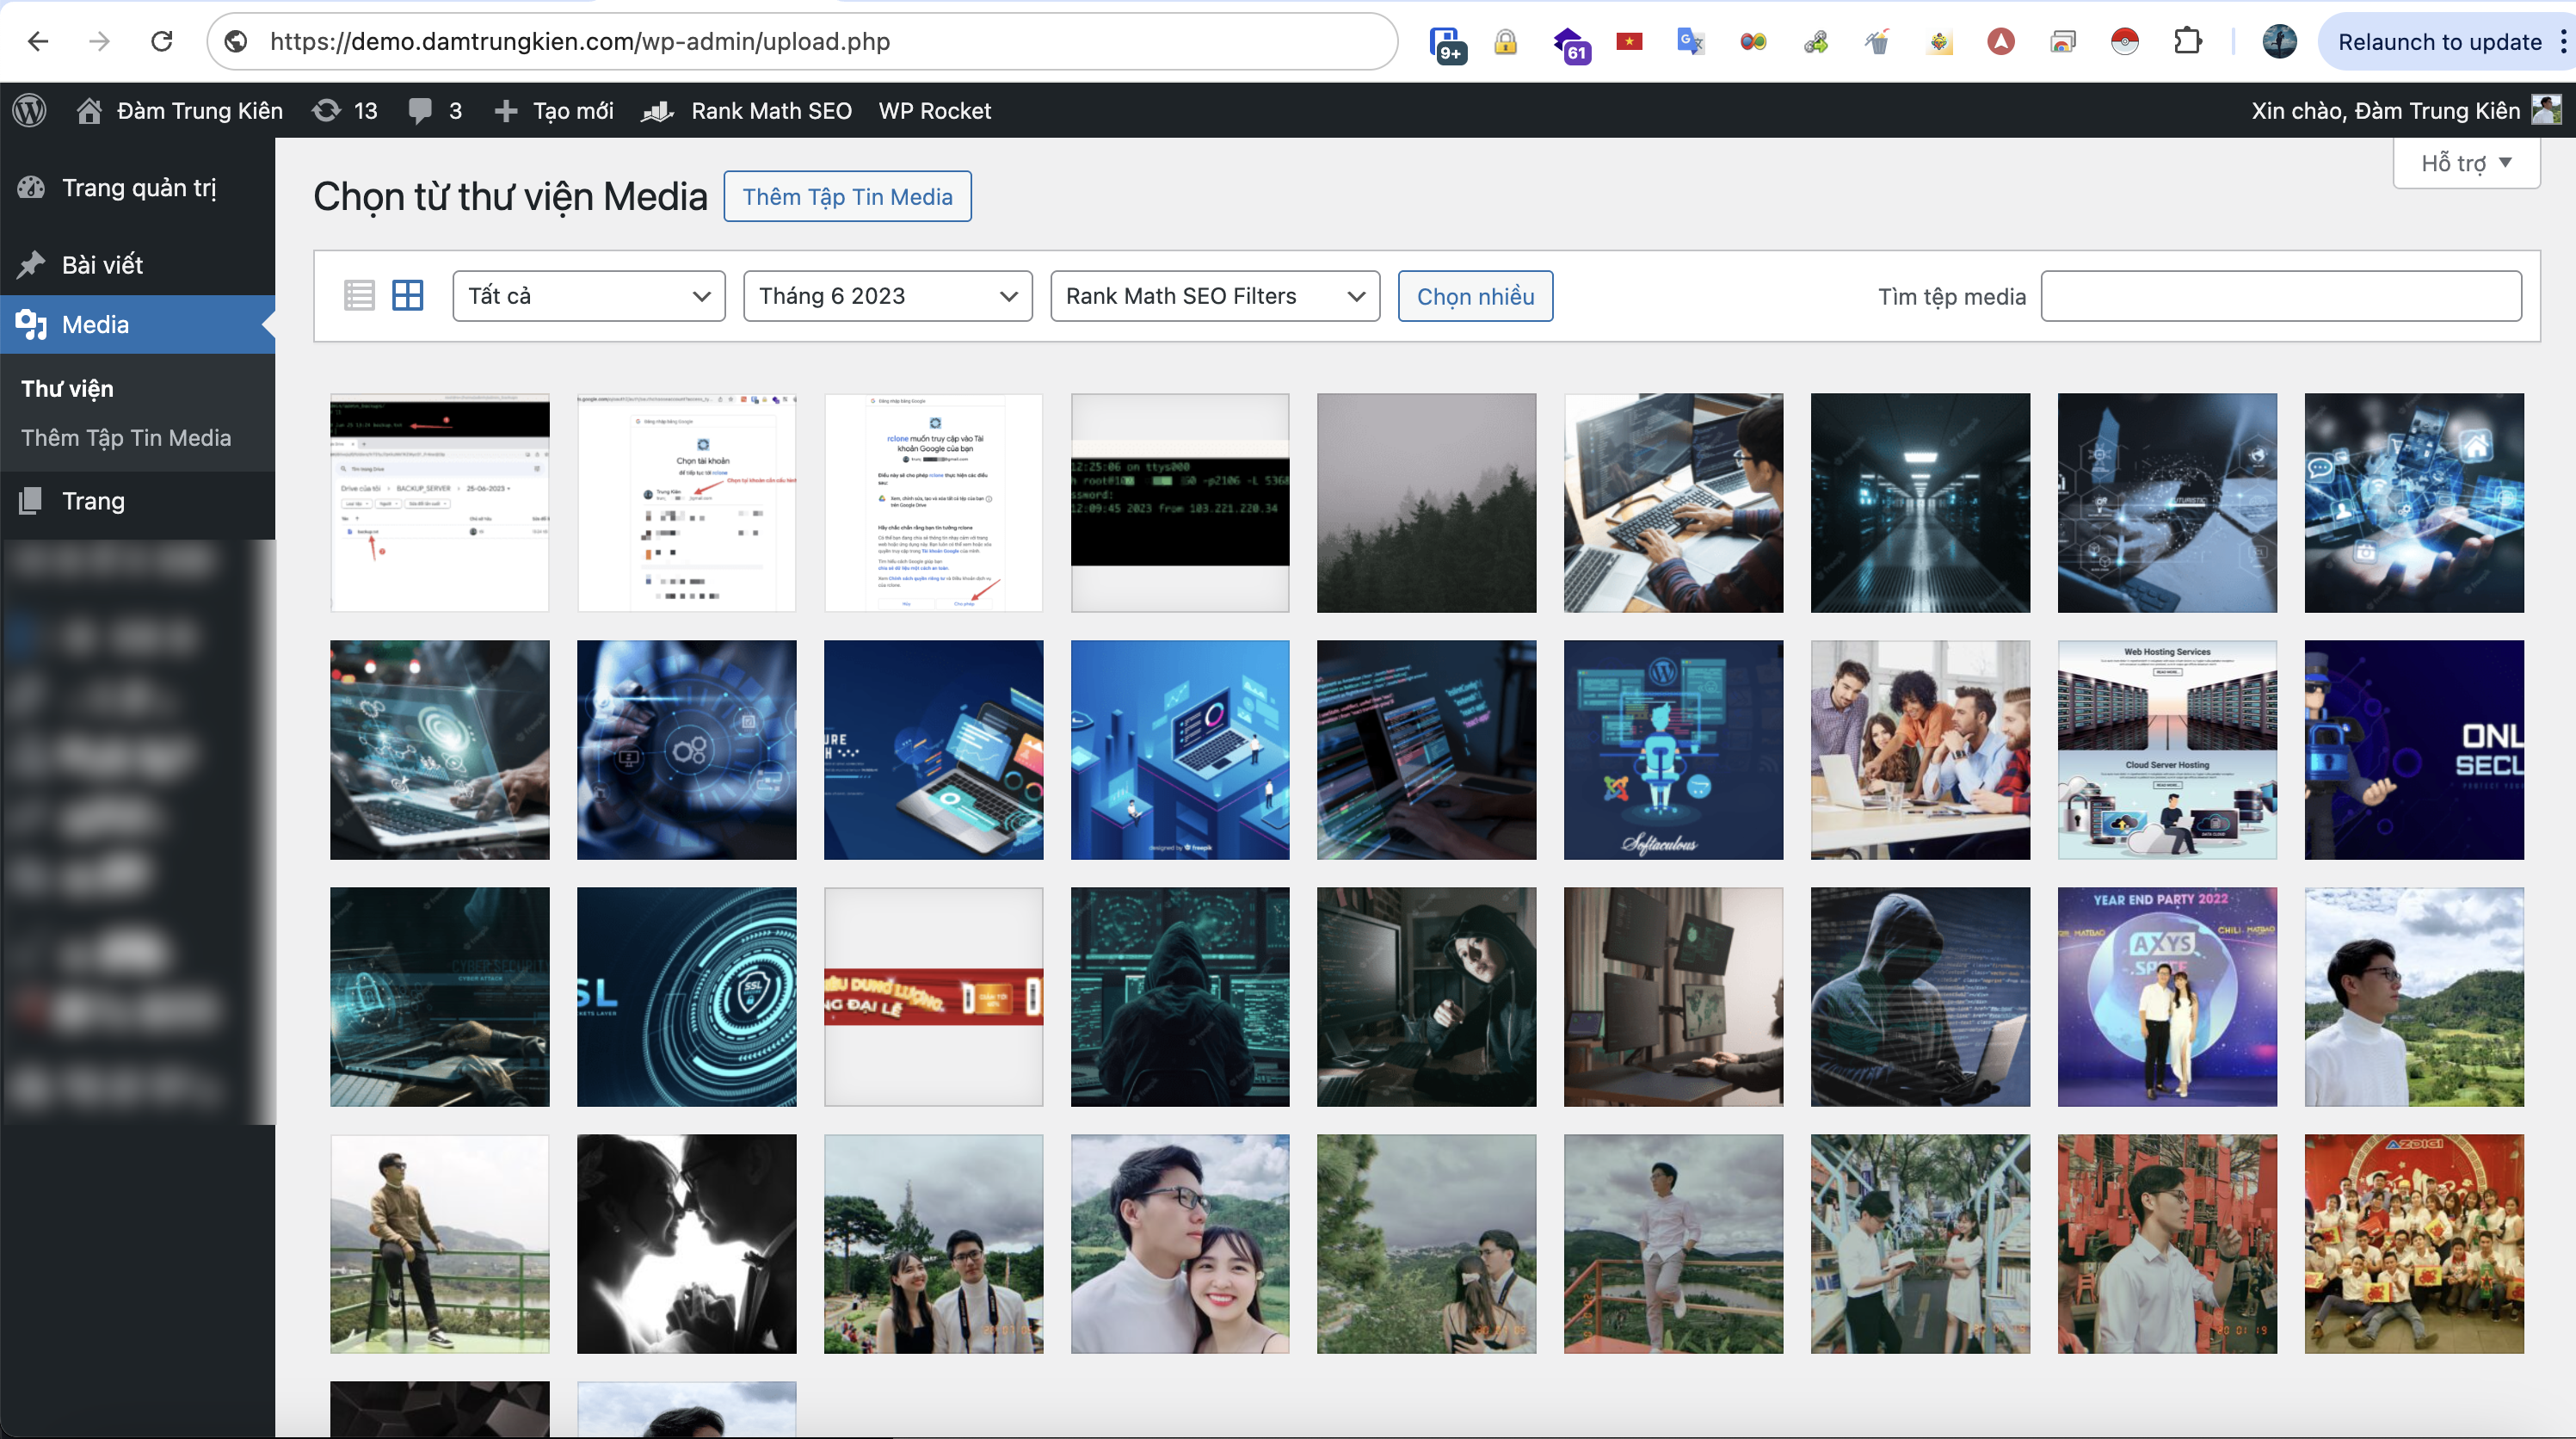This screenshot has height=1439, width=2576.
Task: Click the browser address bar URL
Action: coord(580,41)
